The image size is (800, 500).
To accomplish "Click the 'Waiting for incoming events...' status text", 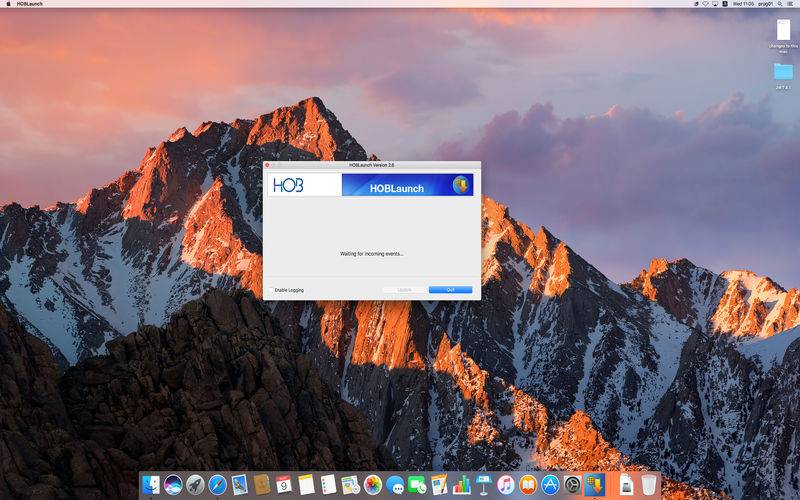I will 371,254.
